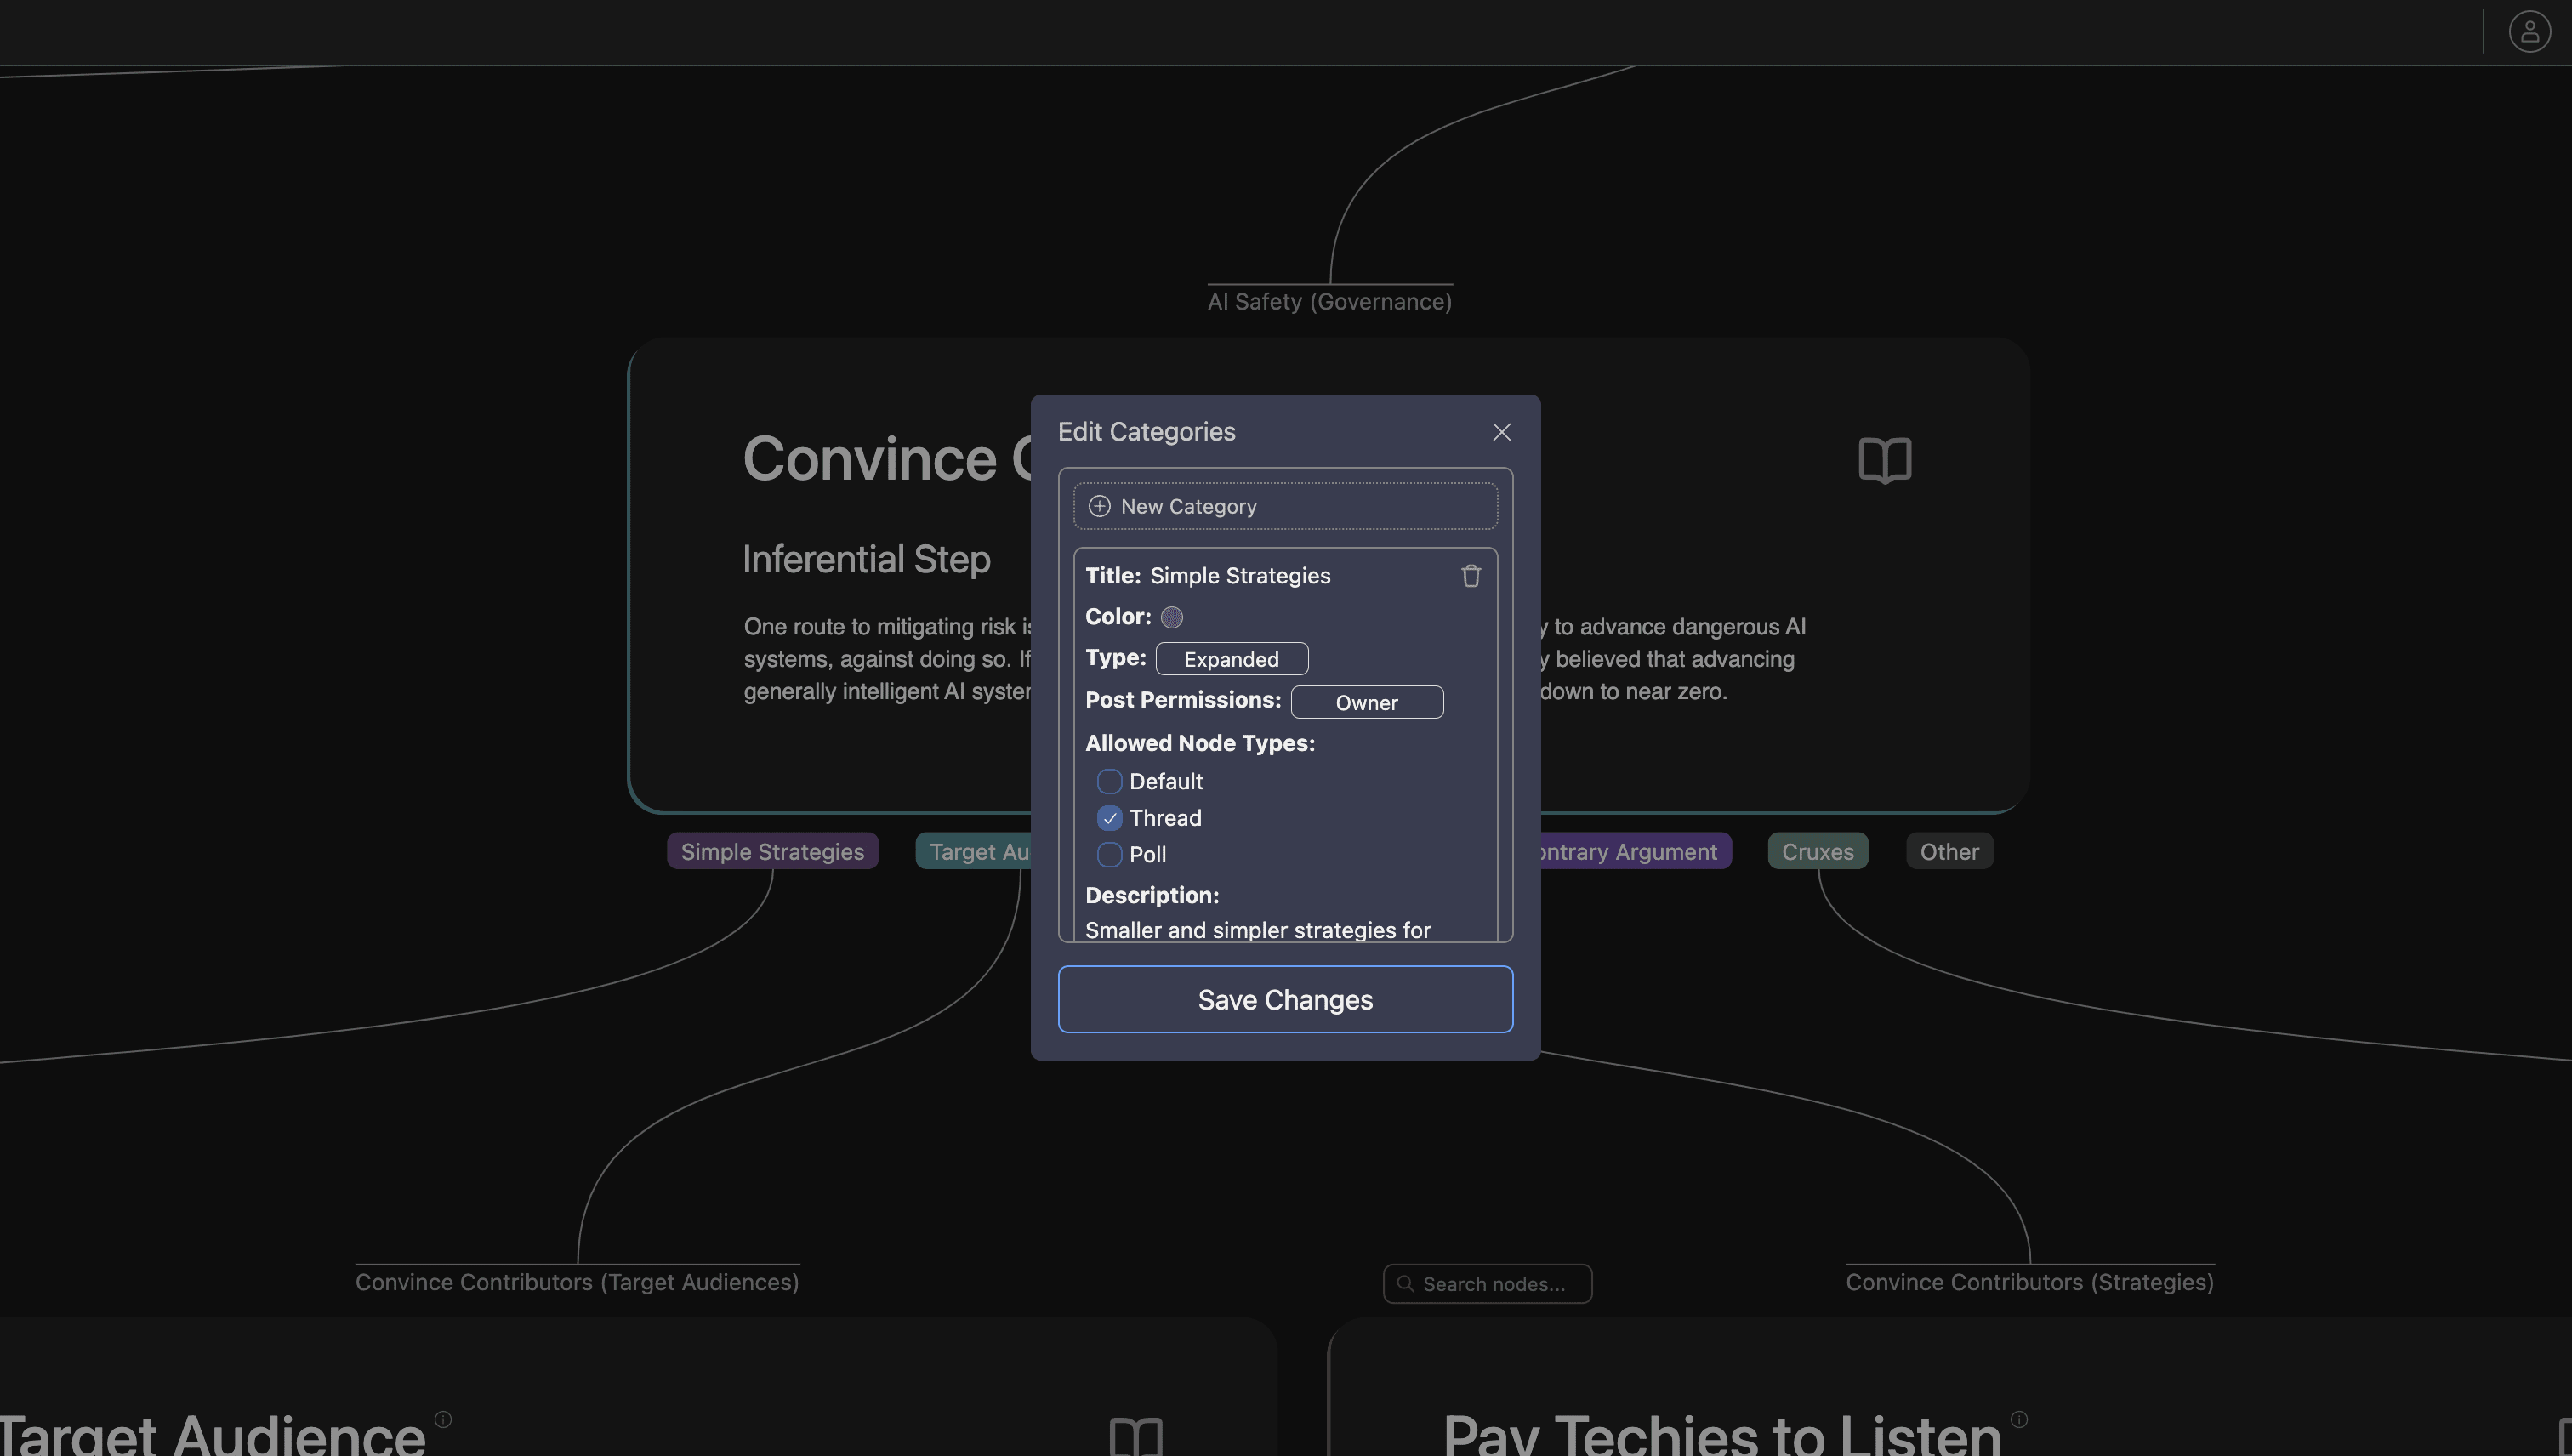The width and height of the screenshot is (2572, 1456).
Task: Click info icon beside Pay Techies to Listen
Action: 2018,1419
